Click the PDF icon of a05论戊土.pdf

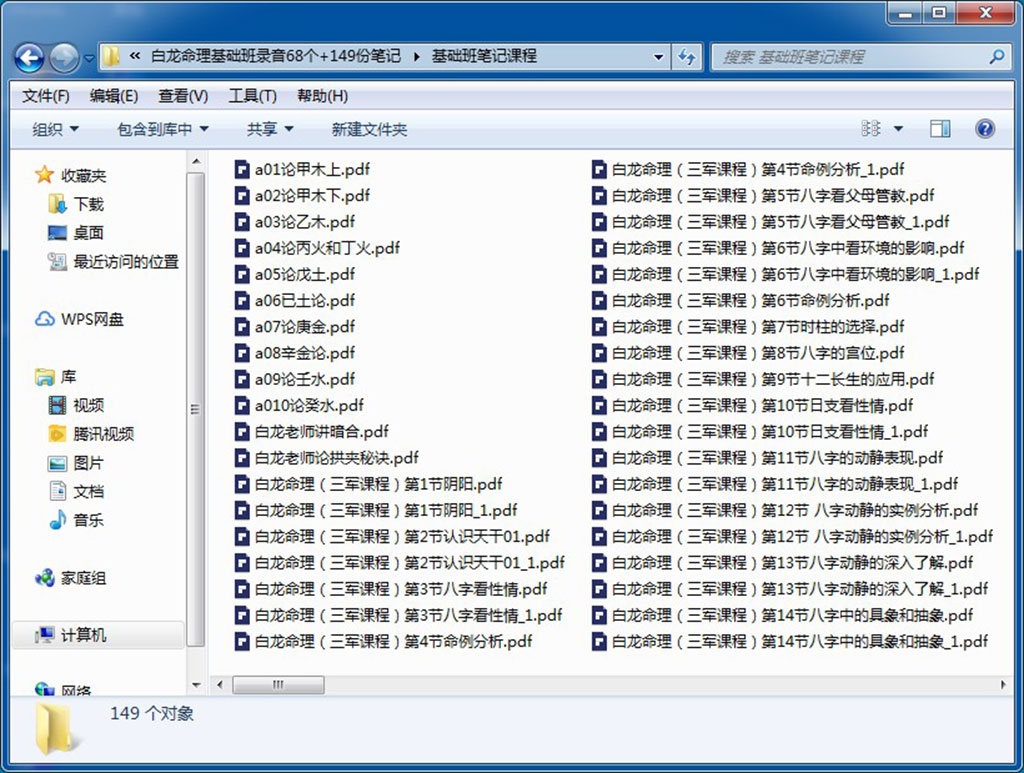point(242,274)
